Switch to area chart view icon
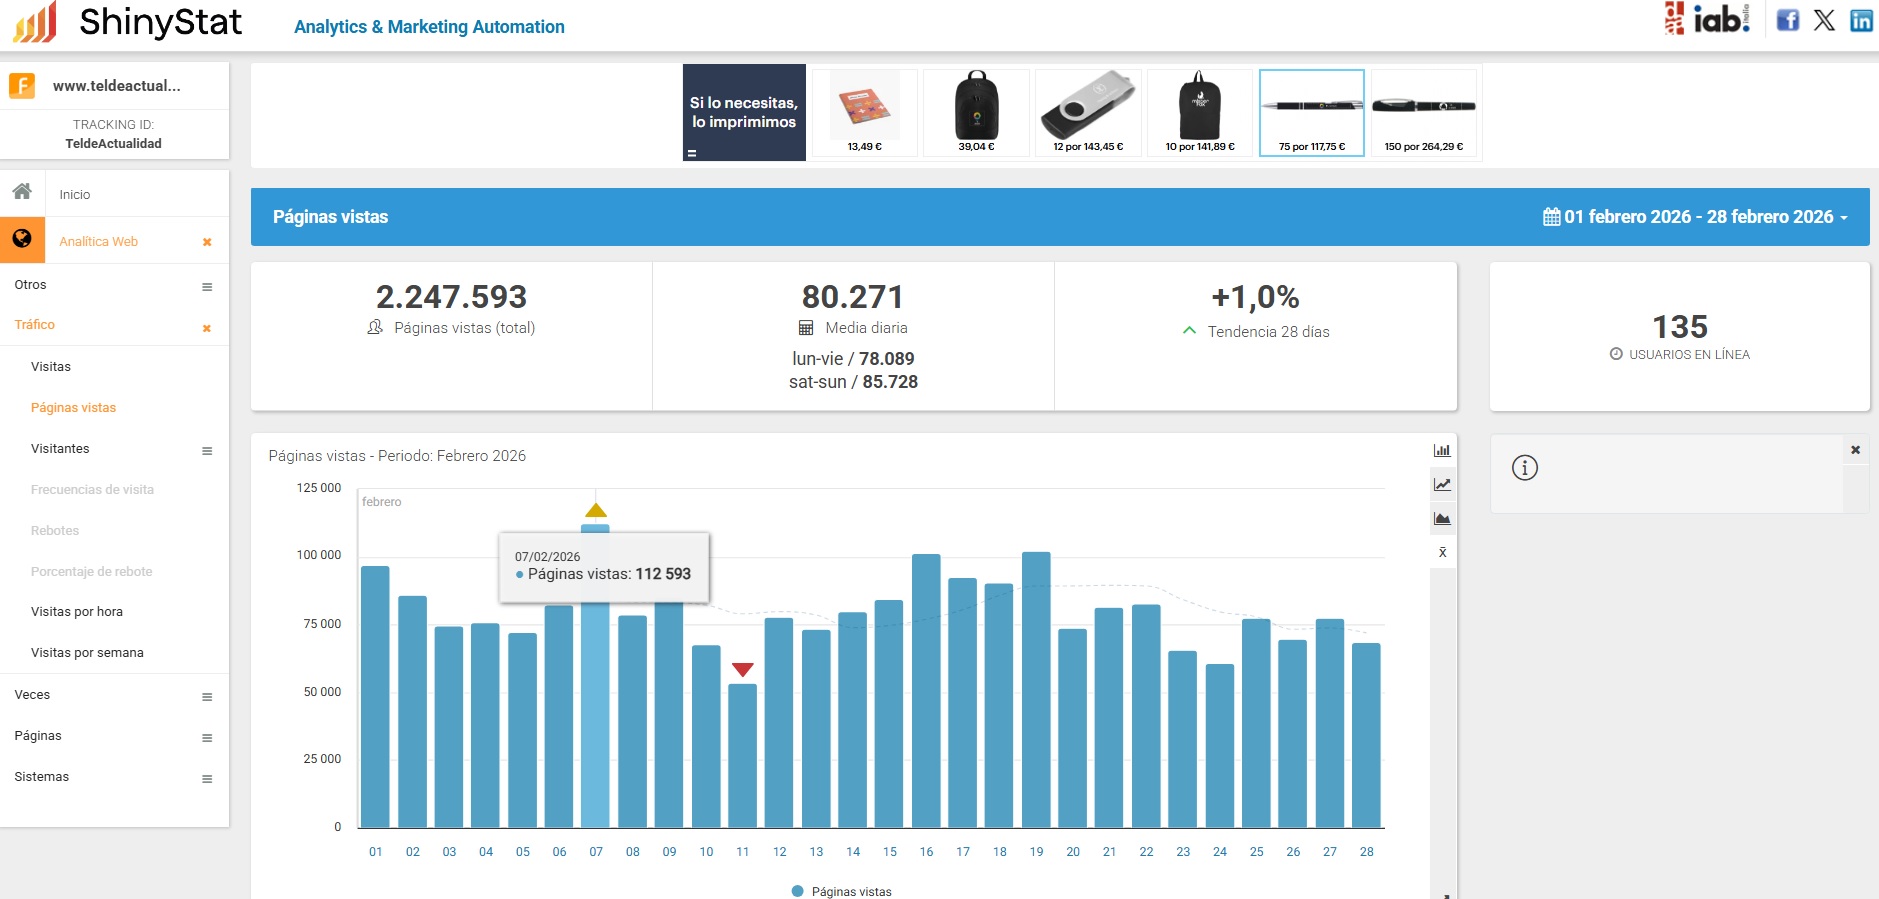This screenshot has height=899, width=1879. (1442, 519)
